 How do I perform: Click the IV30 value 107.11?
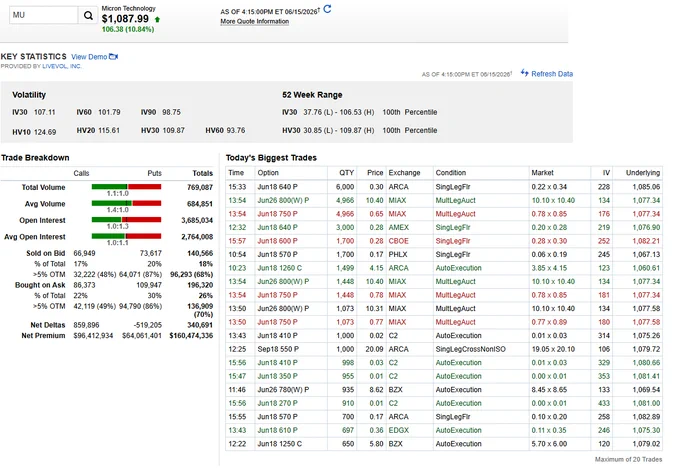pos(45,112)
